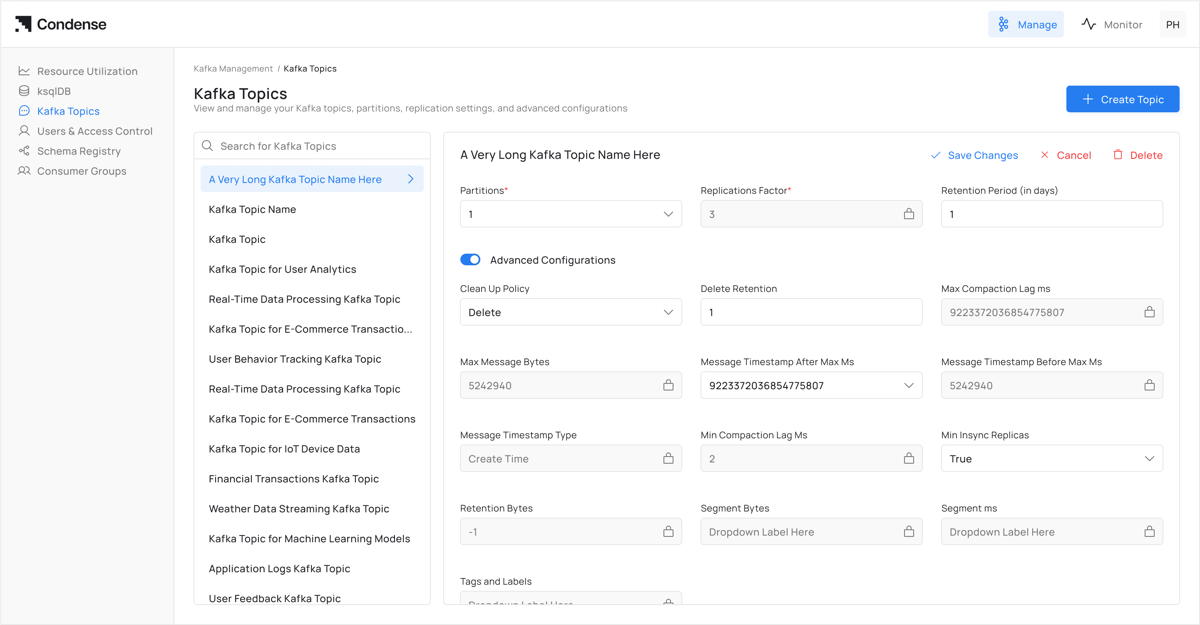The image size is (1200, 625).
Task: Select "Kafka Topic Name" in the list
Action: [312, 209]
